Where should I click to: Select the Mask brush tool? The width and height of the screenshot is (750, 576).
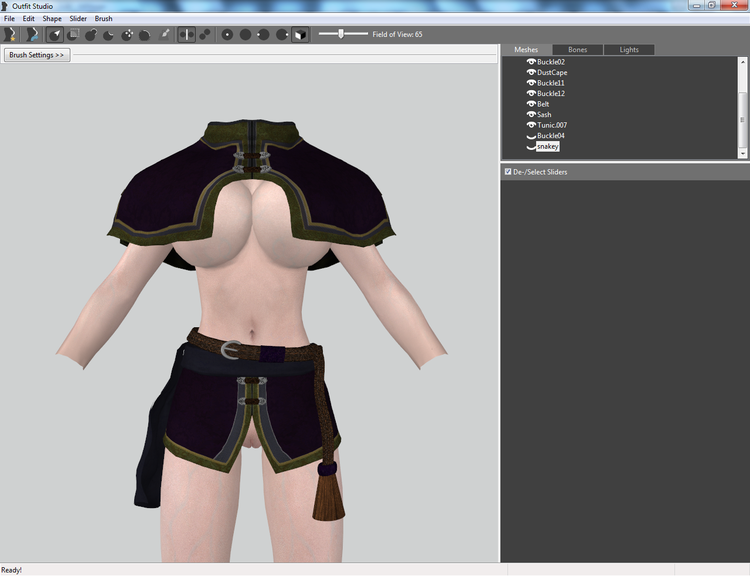tap(73, 34)
